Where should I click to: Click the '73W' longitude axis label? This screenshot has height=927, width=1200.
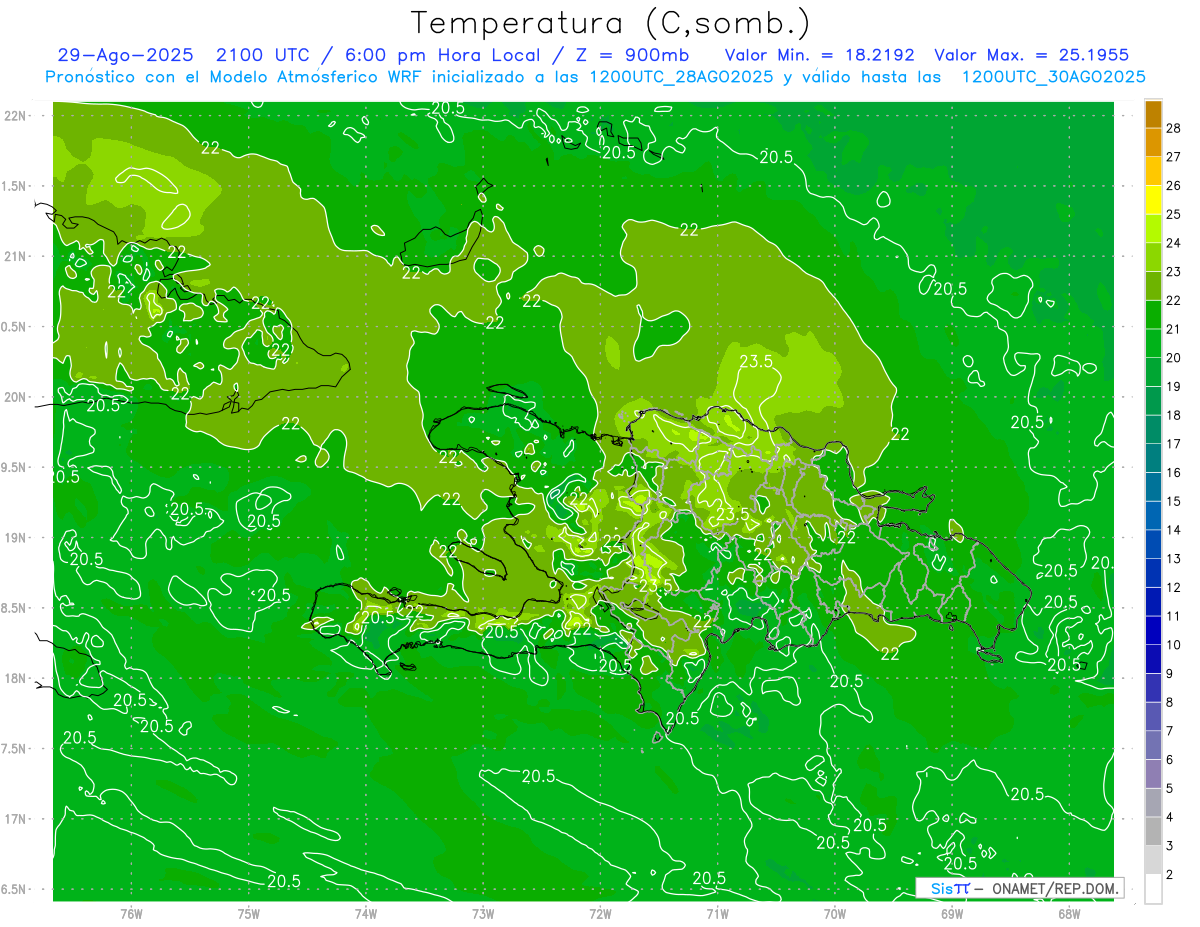[483, 913]
